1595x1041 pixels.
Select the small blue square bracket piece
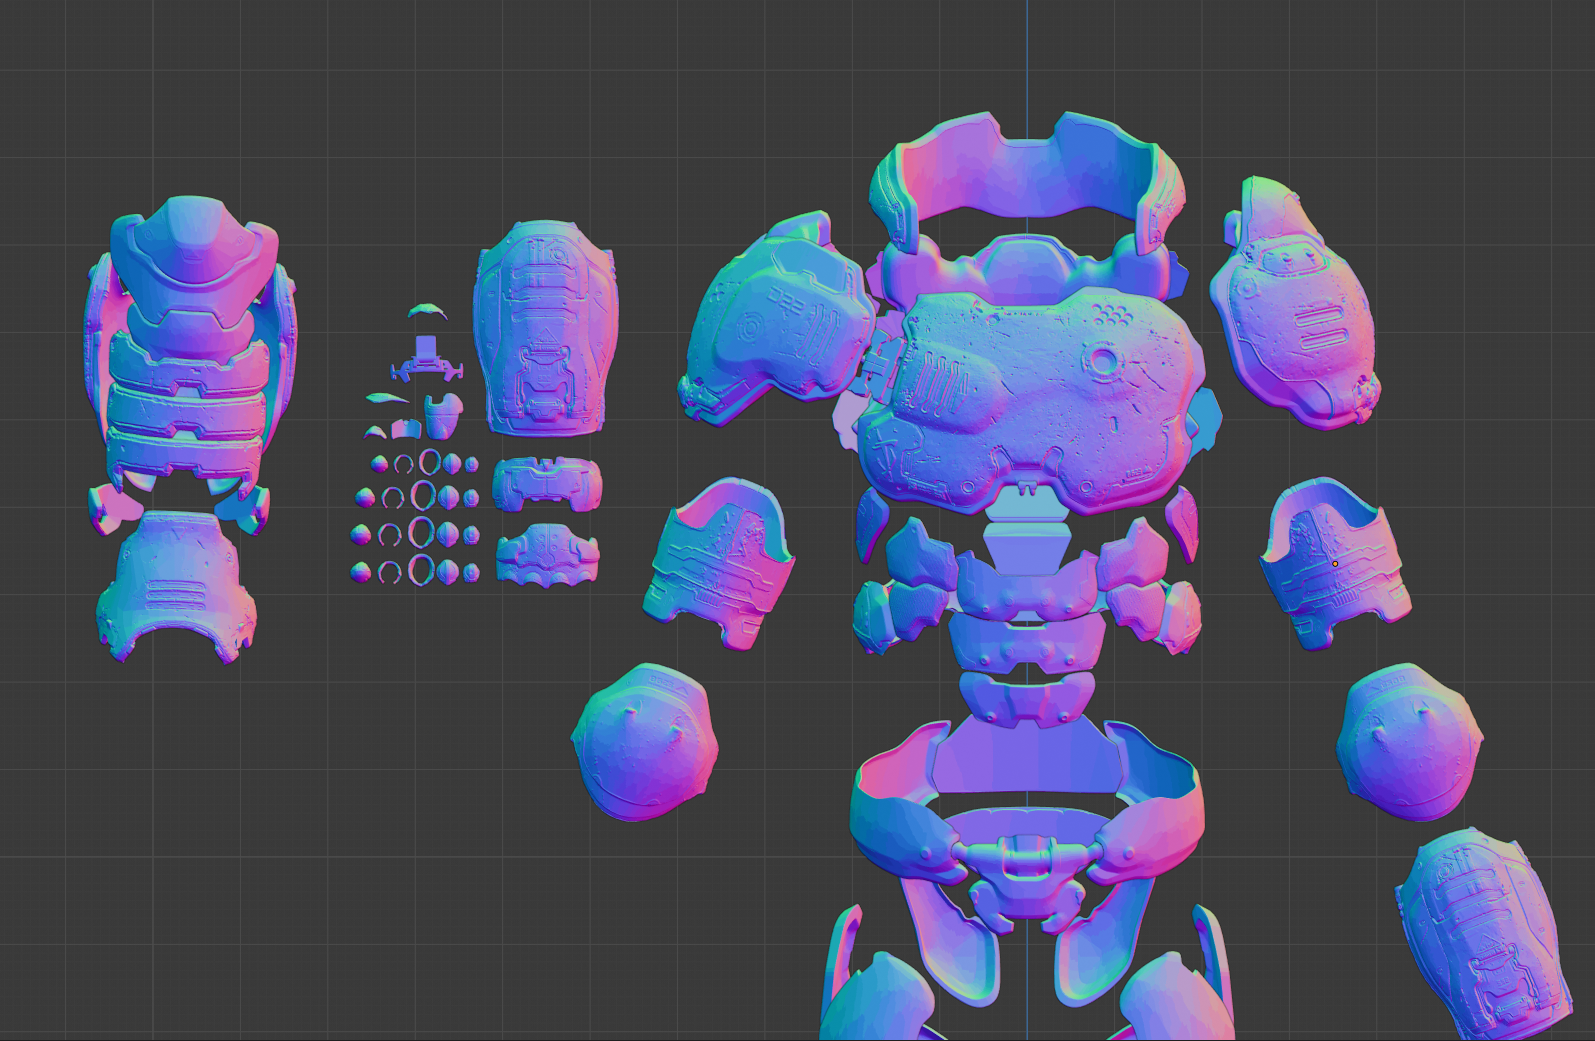click(426, 358)
